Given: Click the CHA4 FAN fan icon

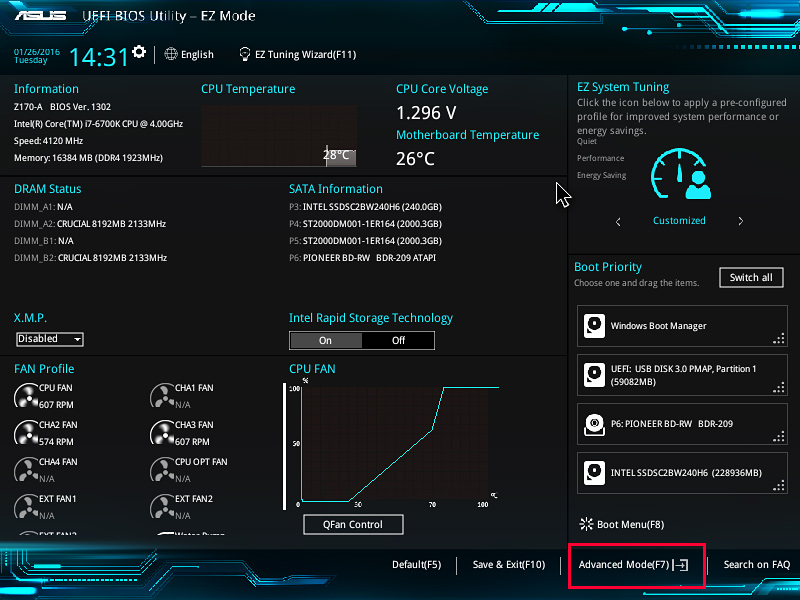Looking at the screenshot, I should pyautogui.click(x=26, y=470).
